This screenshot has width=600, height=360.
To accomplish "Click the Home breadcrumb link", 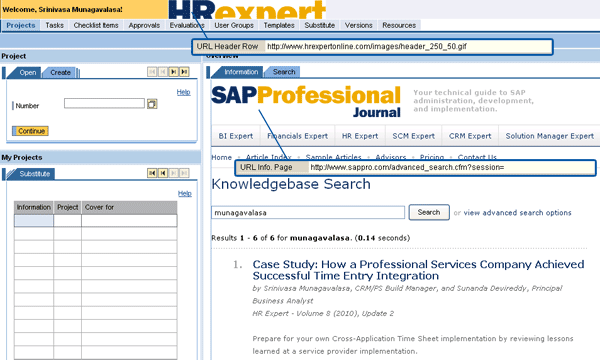I will pyautogui.click(x=222, y=157).
